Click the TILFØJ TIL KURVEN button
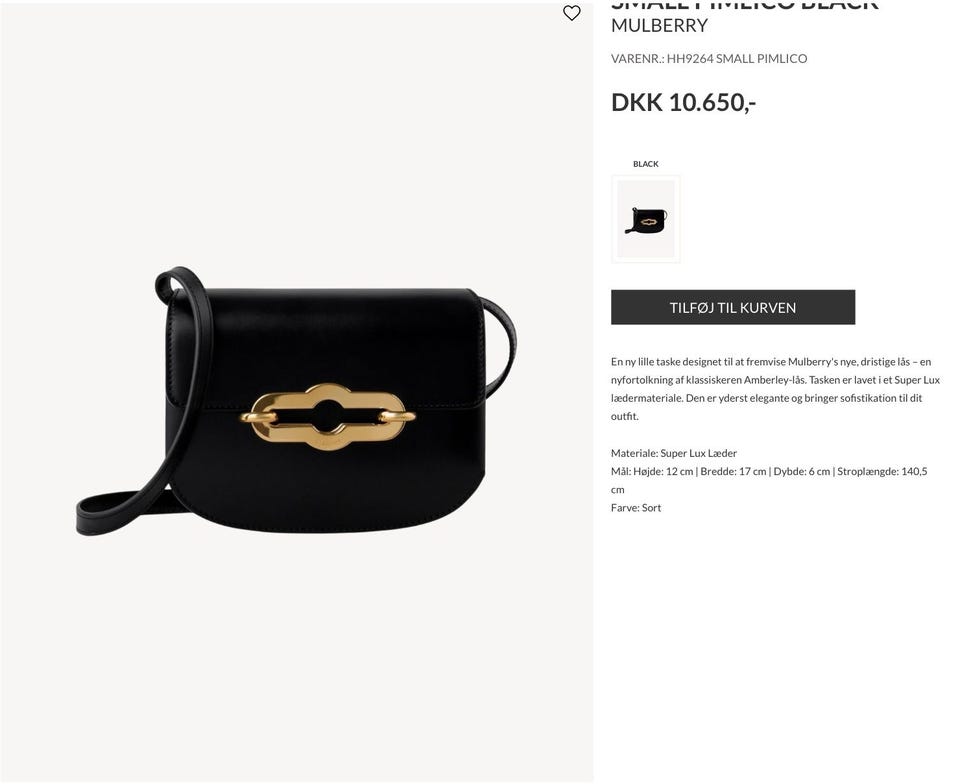 pos(732,307)
